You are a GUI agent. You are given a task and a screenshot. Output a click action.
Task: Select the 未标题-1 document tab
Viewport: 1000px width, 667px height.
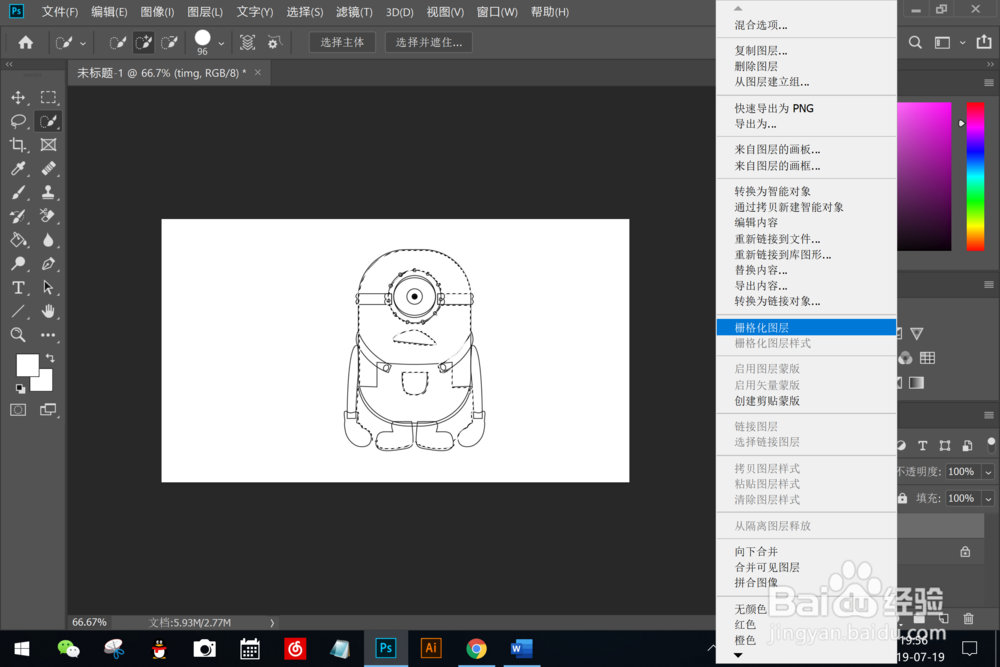162,73
